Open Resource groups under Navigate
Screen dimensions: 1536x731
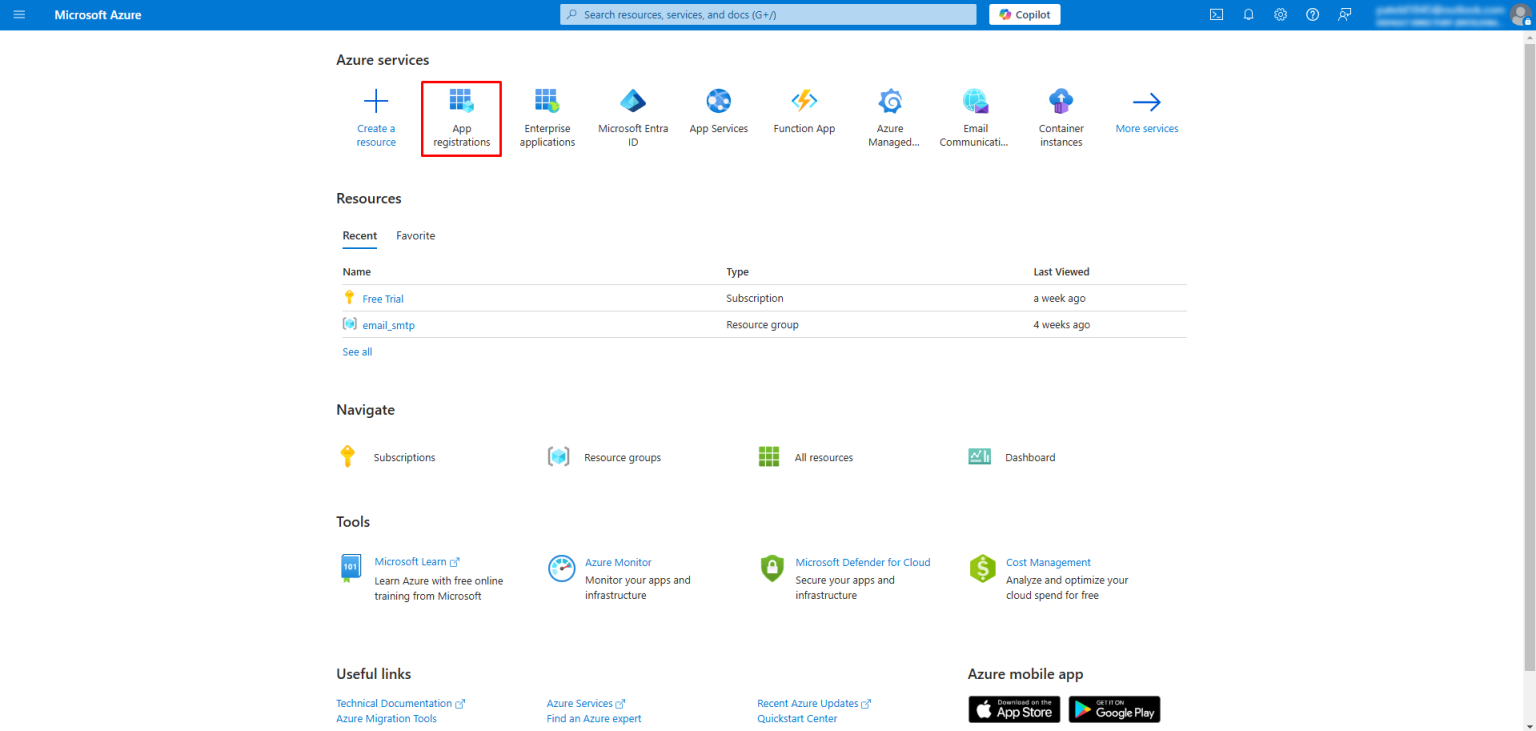pyautogui.click(x=621, y=457)
